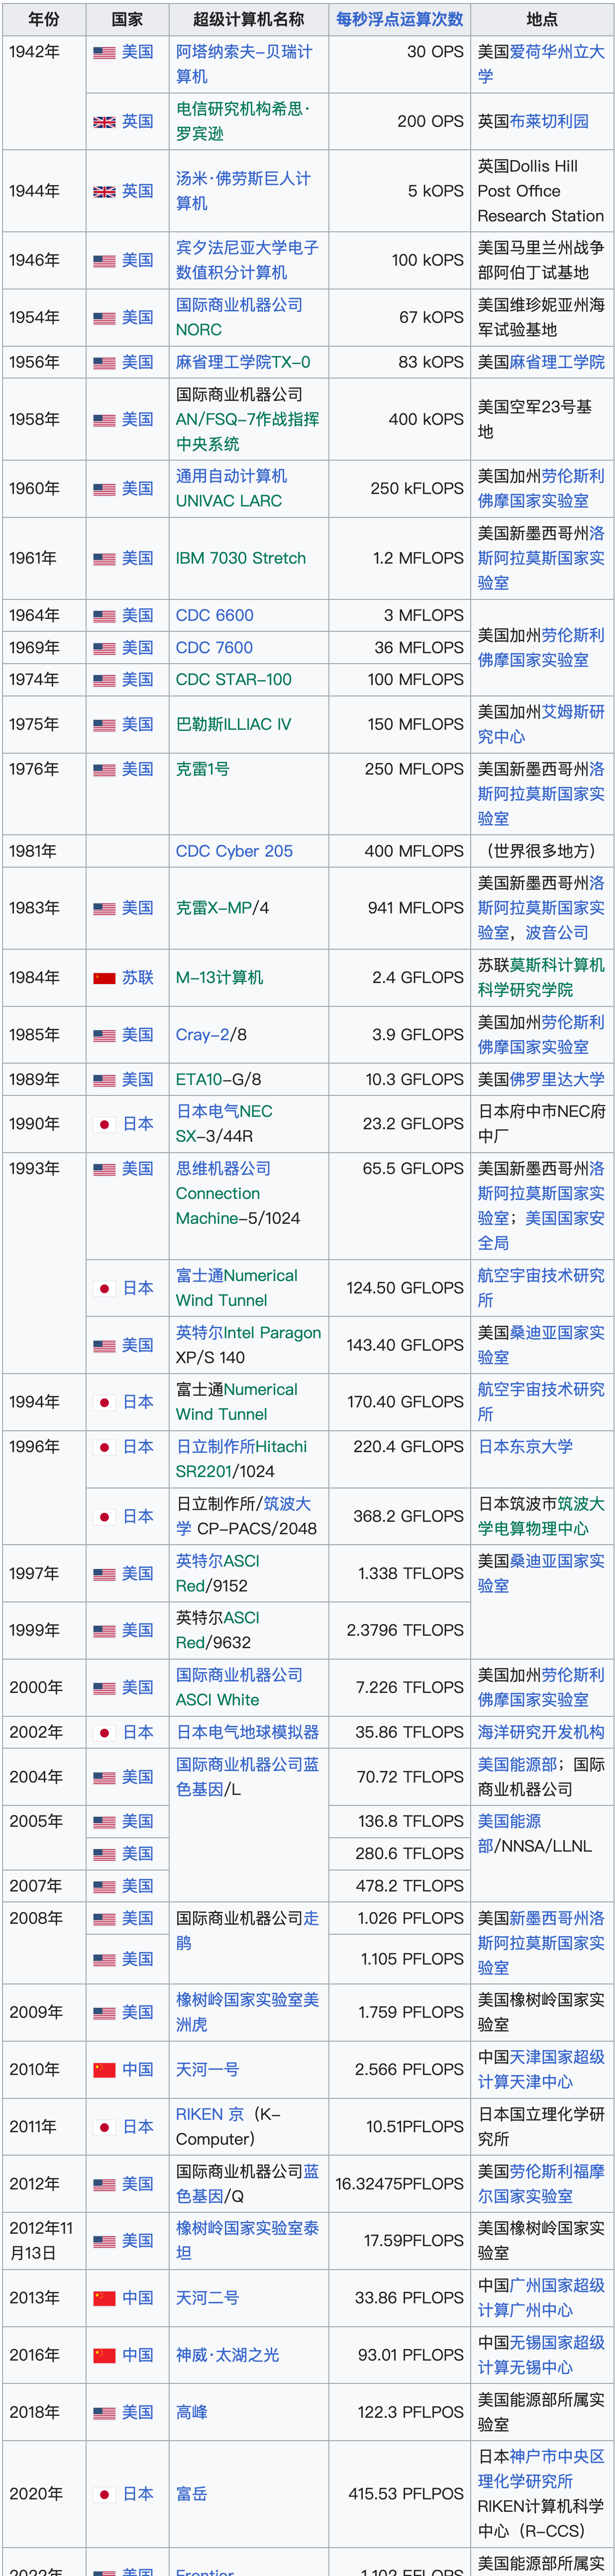615x2576 pixels.
Task: Open the CDC STAR-100 link
Action: [x=234, y=680]
